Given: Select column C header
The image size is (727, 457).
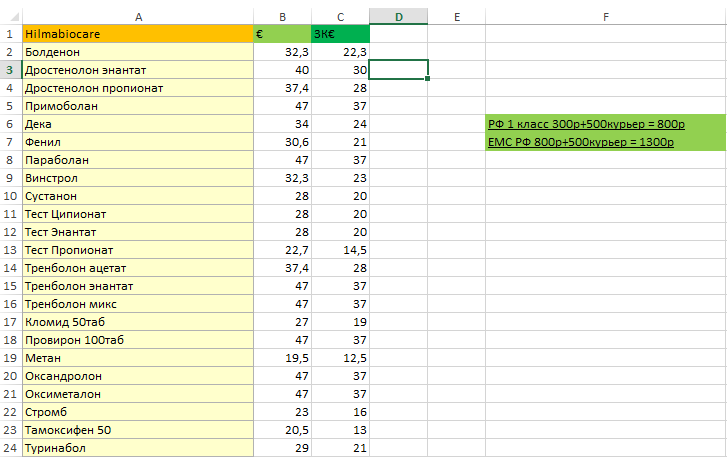Looking at the screenshot, I should point(340,17).
